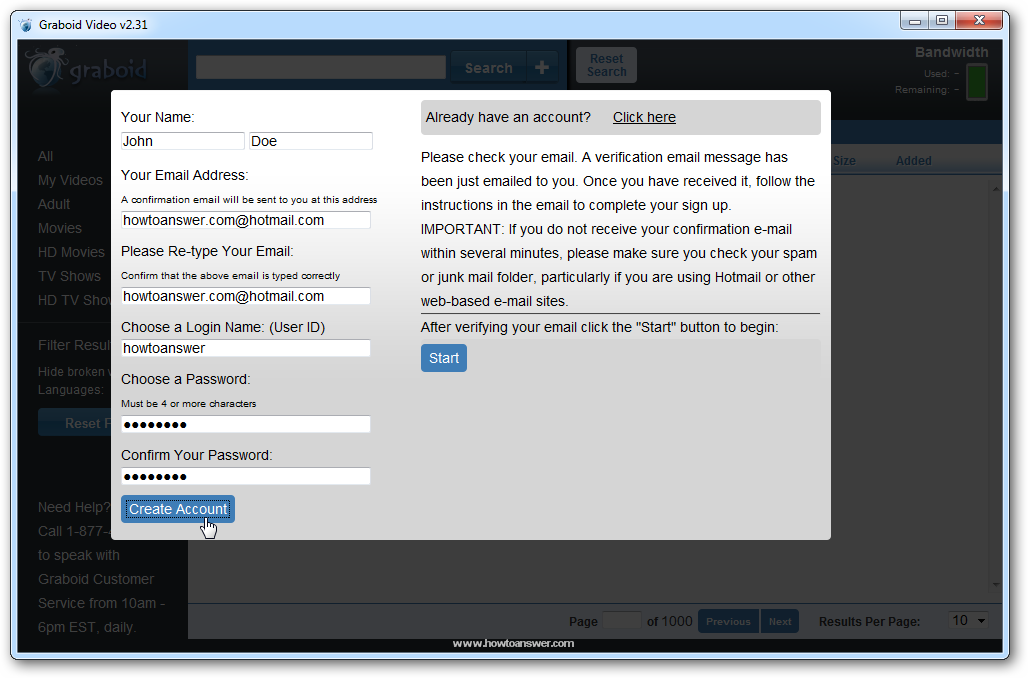Select the Adult category

(54, 204)
